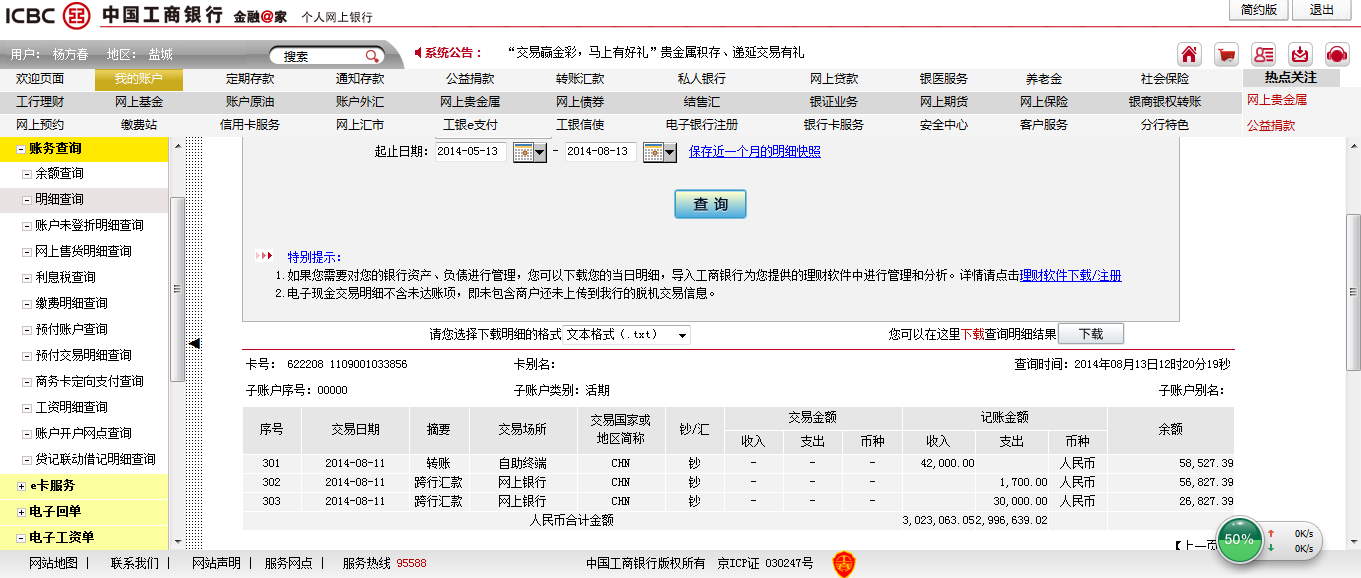This screenshot has height=578, width=1361.
Task: Click the start date input field
Action: click(x=472, y=152)
